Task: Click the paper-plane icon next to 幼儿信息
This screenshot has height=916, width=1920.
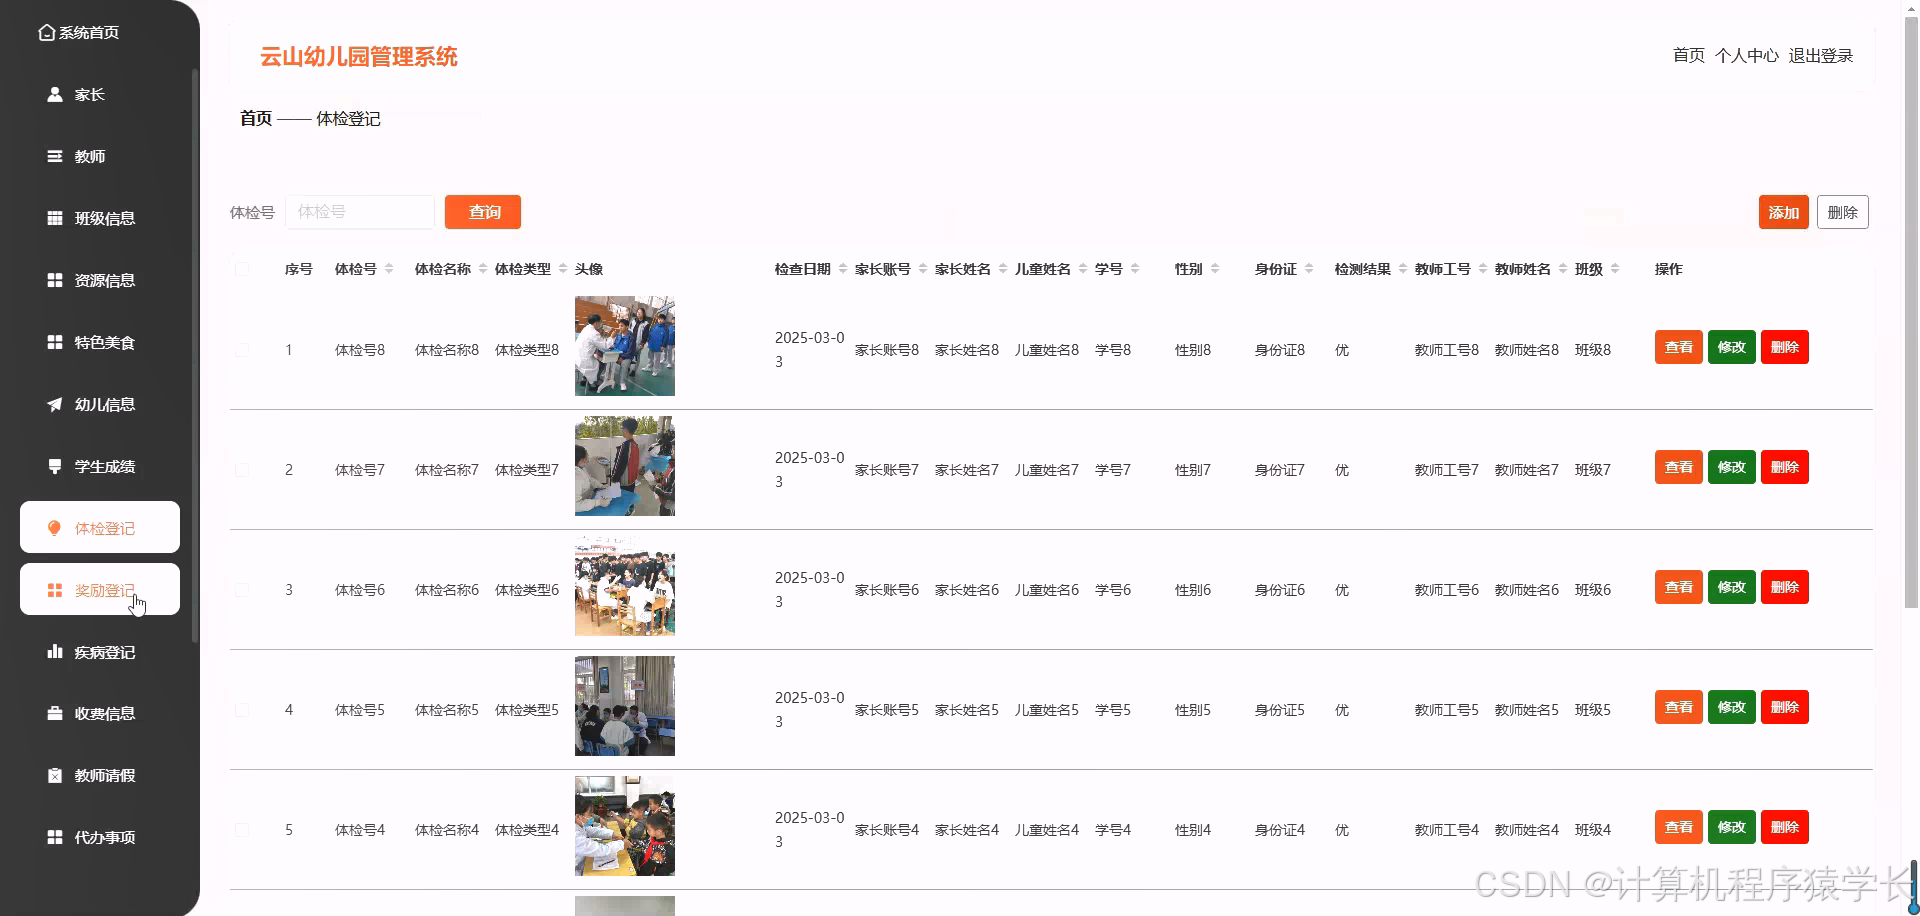Action: 55,405
